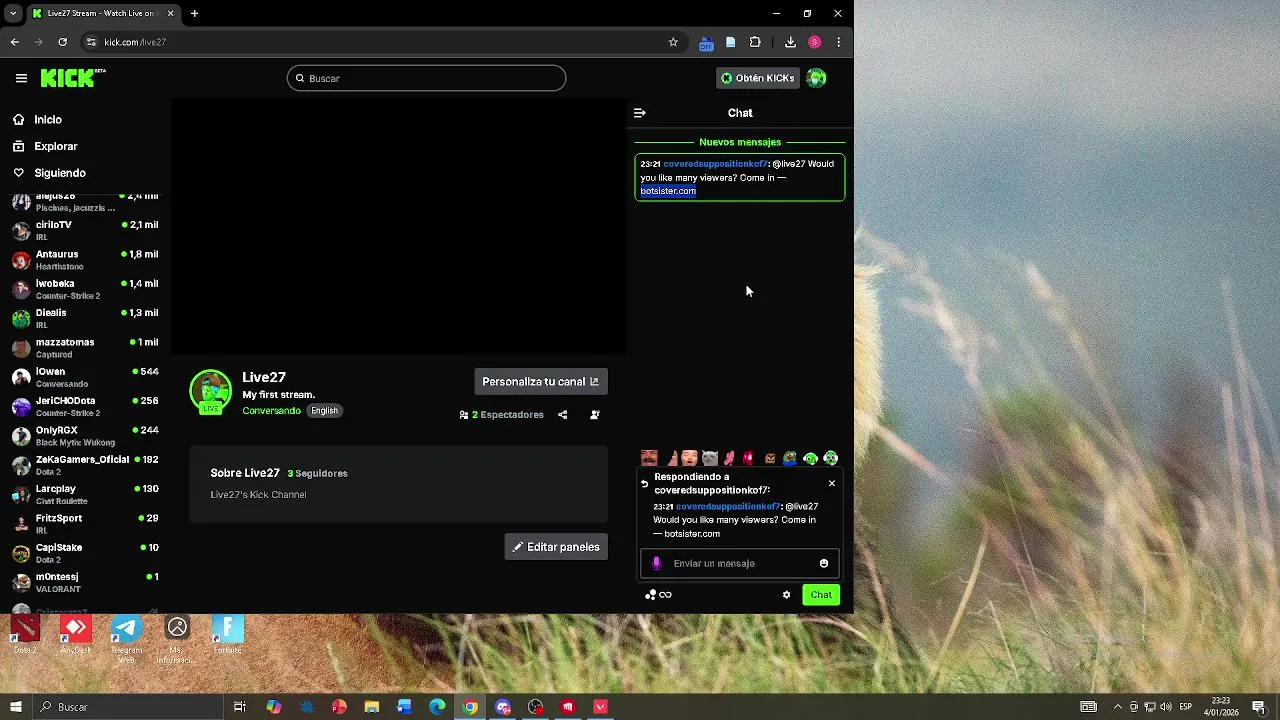This screenshot has height=720, width=1280.
Task: Select the angry brown face emote
Action: pos(770,458)
